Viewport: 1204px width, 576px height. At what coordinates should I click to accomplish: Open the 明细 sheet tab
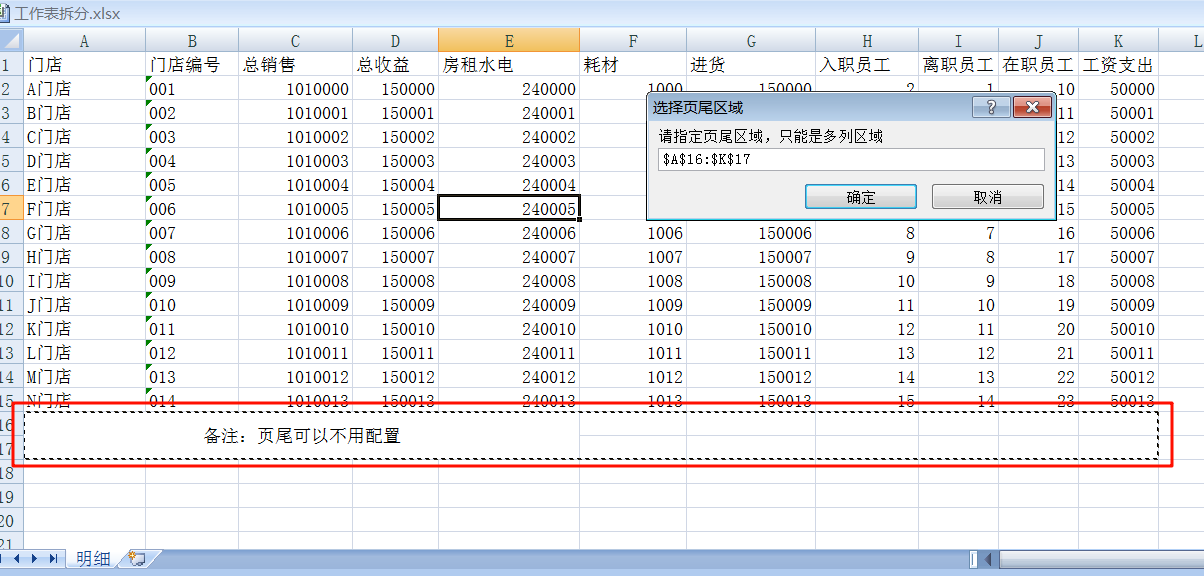(93, 559)
